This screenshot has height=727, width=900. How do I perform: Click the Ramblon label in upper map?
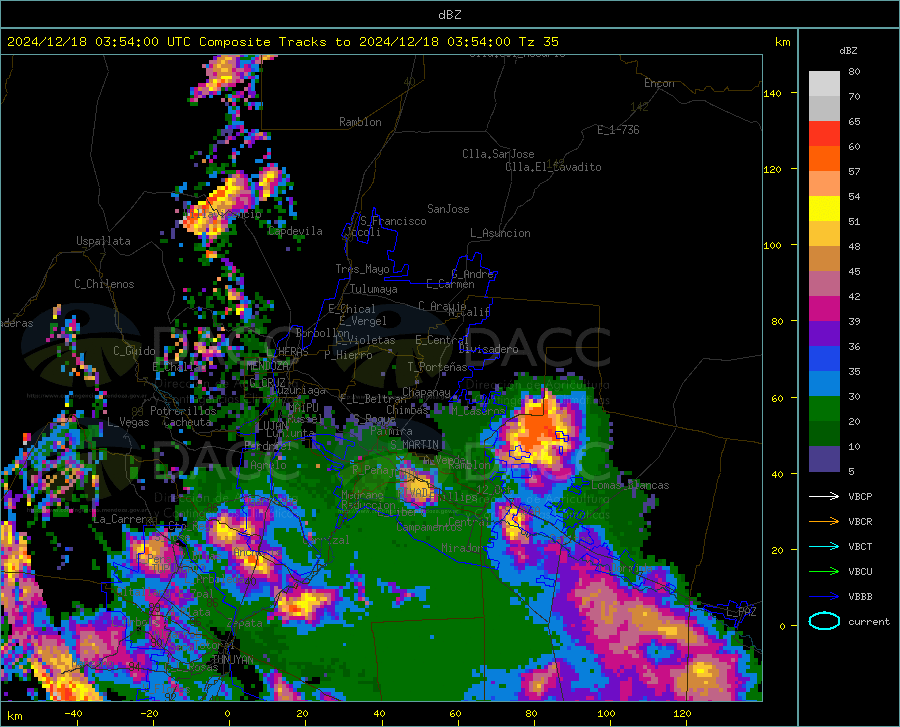(360, 122)
